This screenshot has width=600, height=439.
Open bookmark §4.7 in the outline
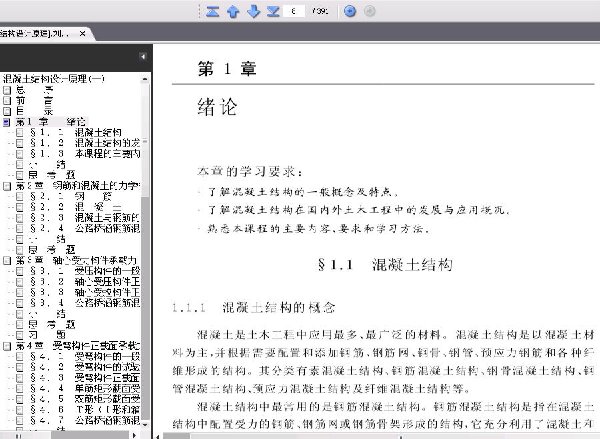tap(85, 421)
